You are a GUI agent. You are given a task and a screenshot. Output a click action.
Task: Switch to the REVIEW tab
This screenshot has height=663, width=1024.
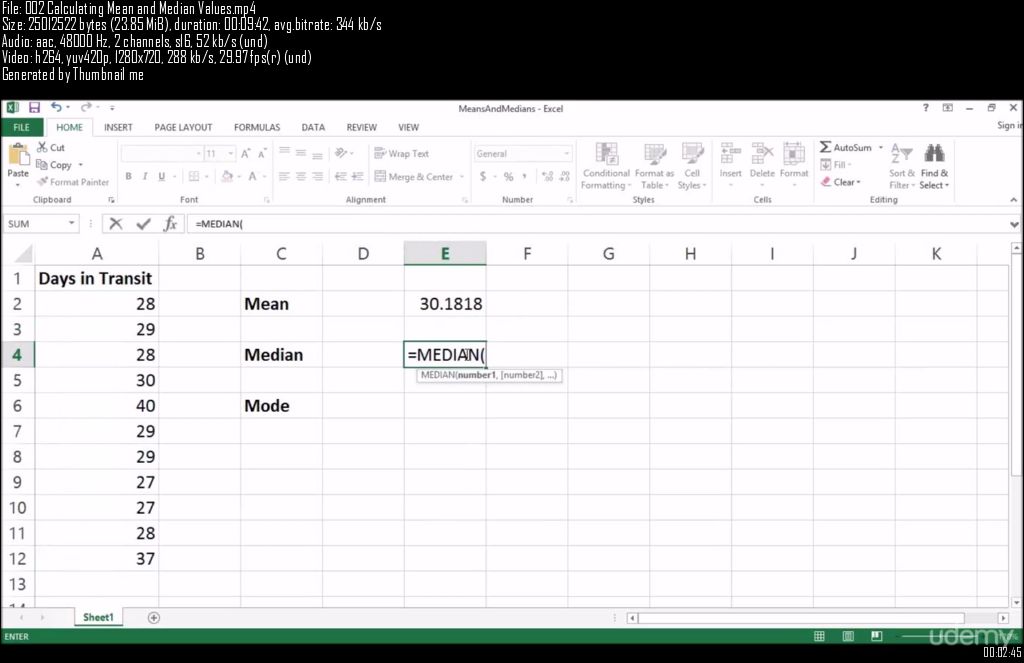coord(361,127)
